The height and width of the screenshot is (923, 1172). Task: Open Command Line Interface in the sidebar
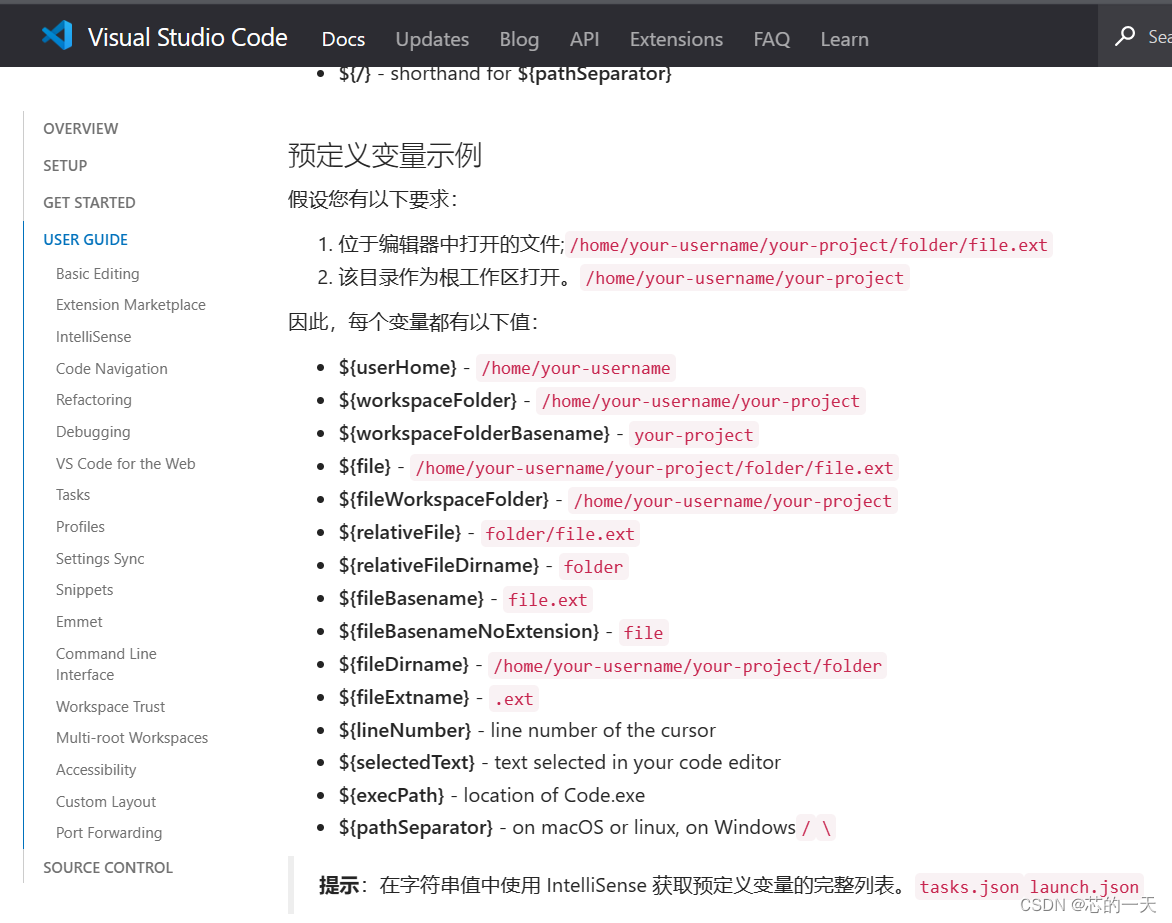point(106,664)
